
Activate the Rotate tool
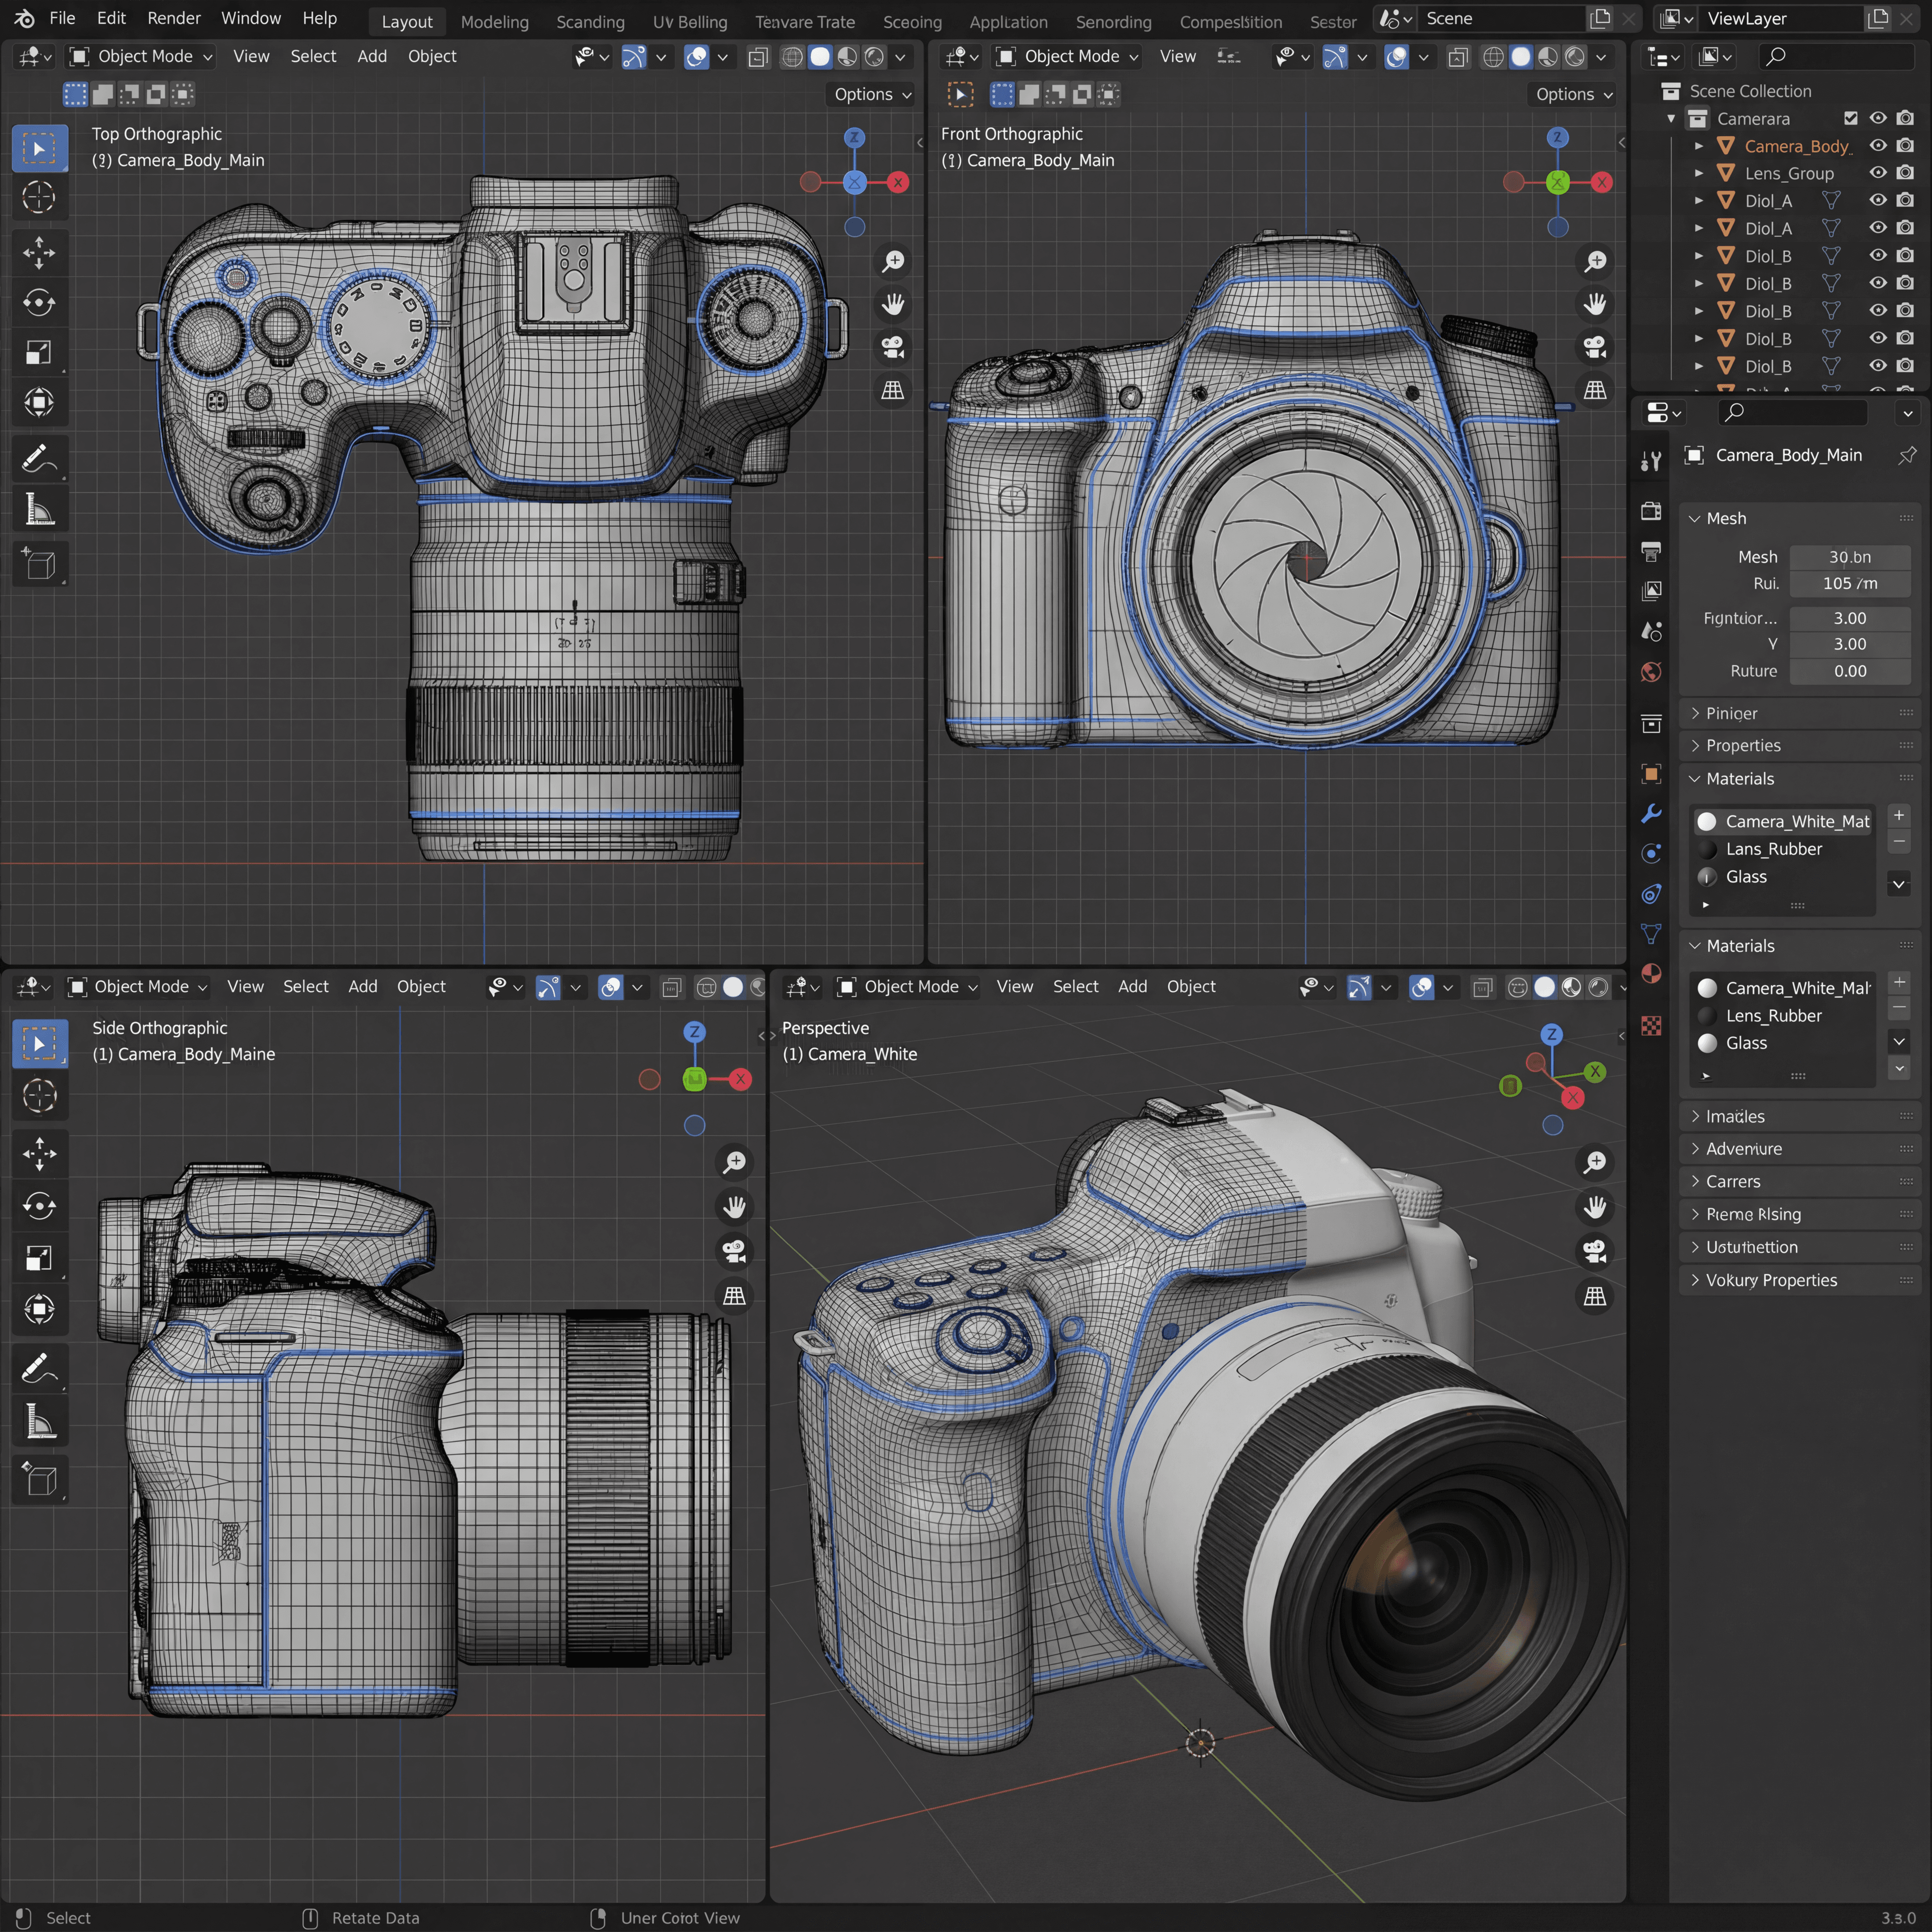[40, 302]
